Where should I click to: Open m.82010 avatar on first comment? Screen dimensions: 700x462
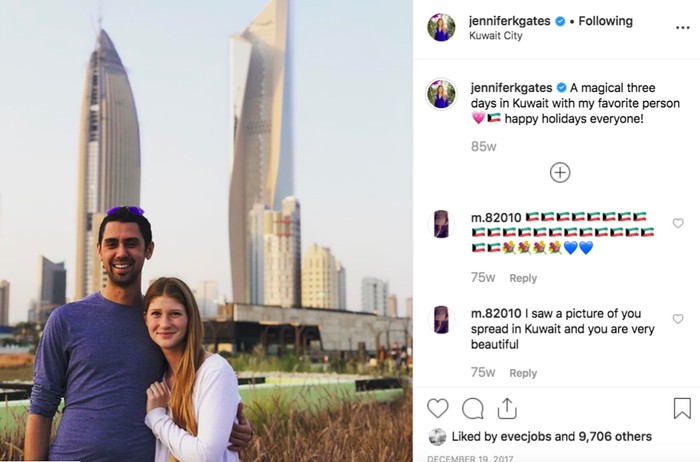click(441, 224)
